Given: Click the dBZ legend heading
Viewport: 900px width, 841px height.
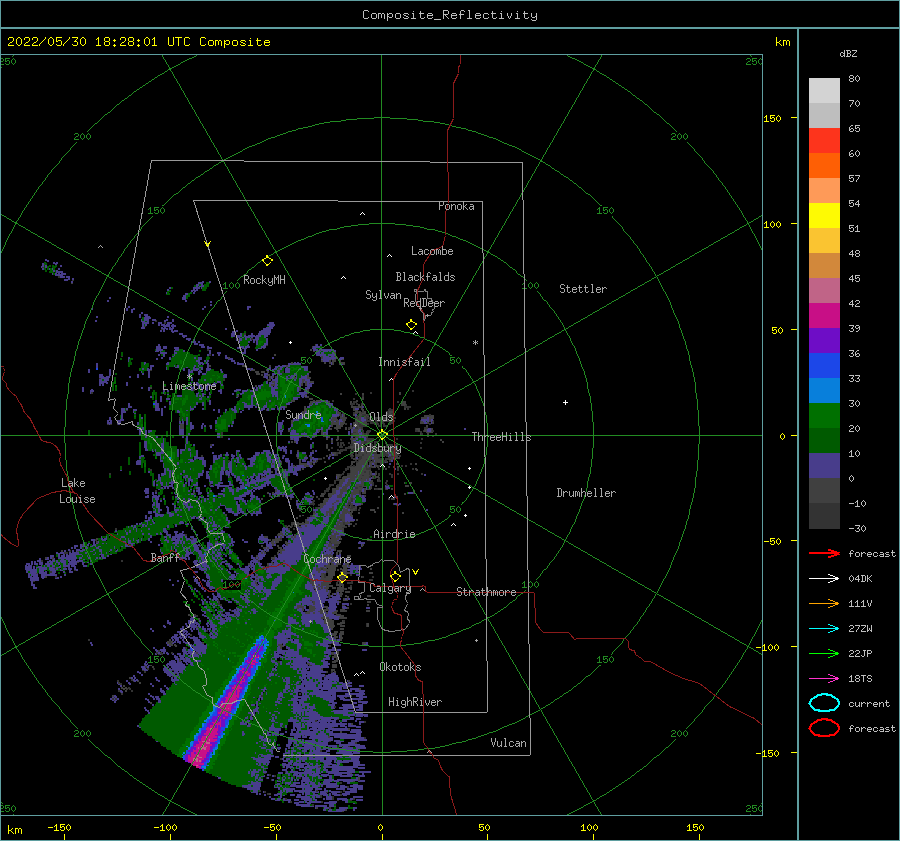Looking at the screenshot, I should click(848, 53).
